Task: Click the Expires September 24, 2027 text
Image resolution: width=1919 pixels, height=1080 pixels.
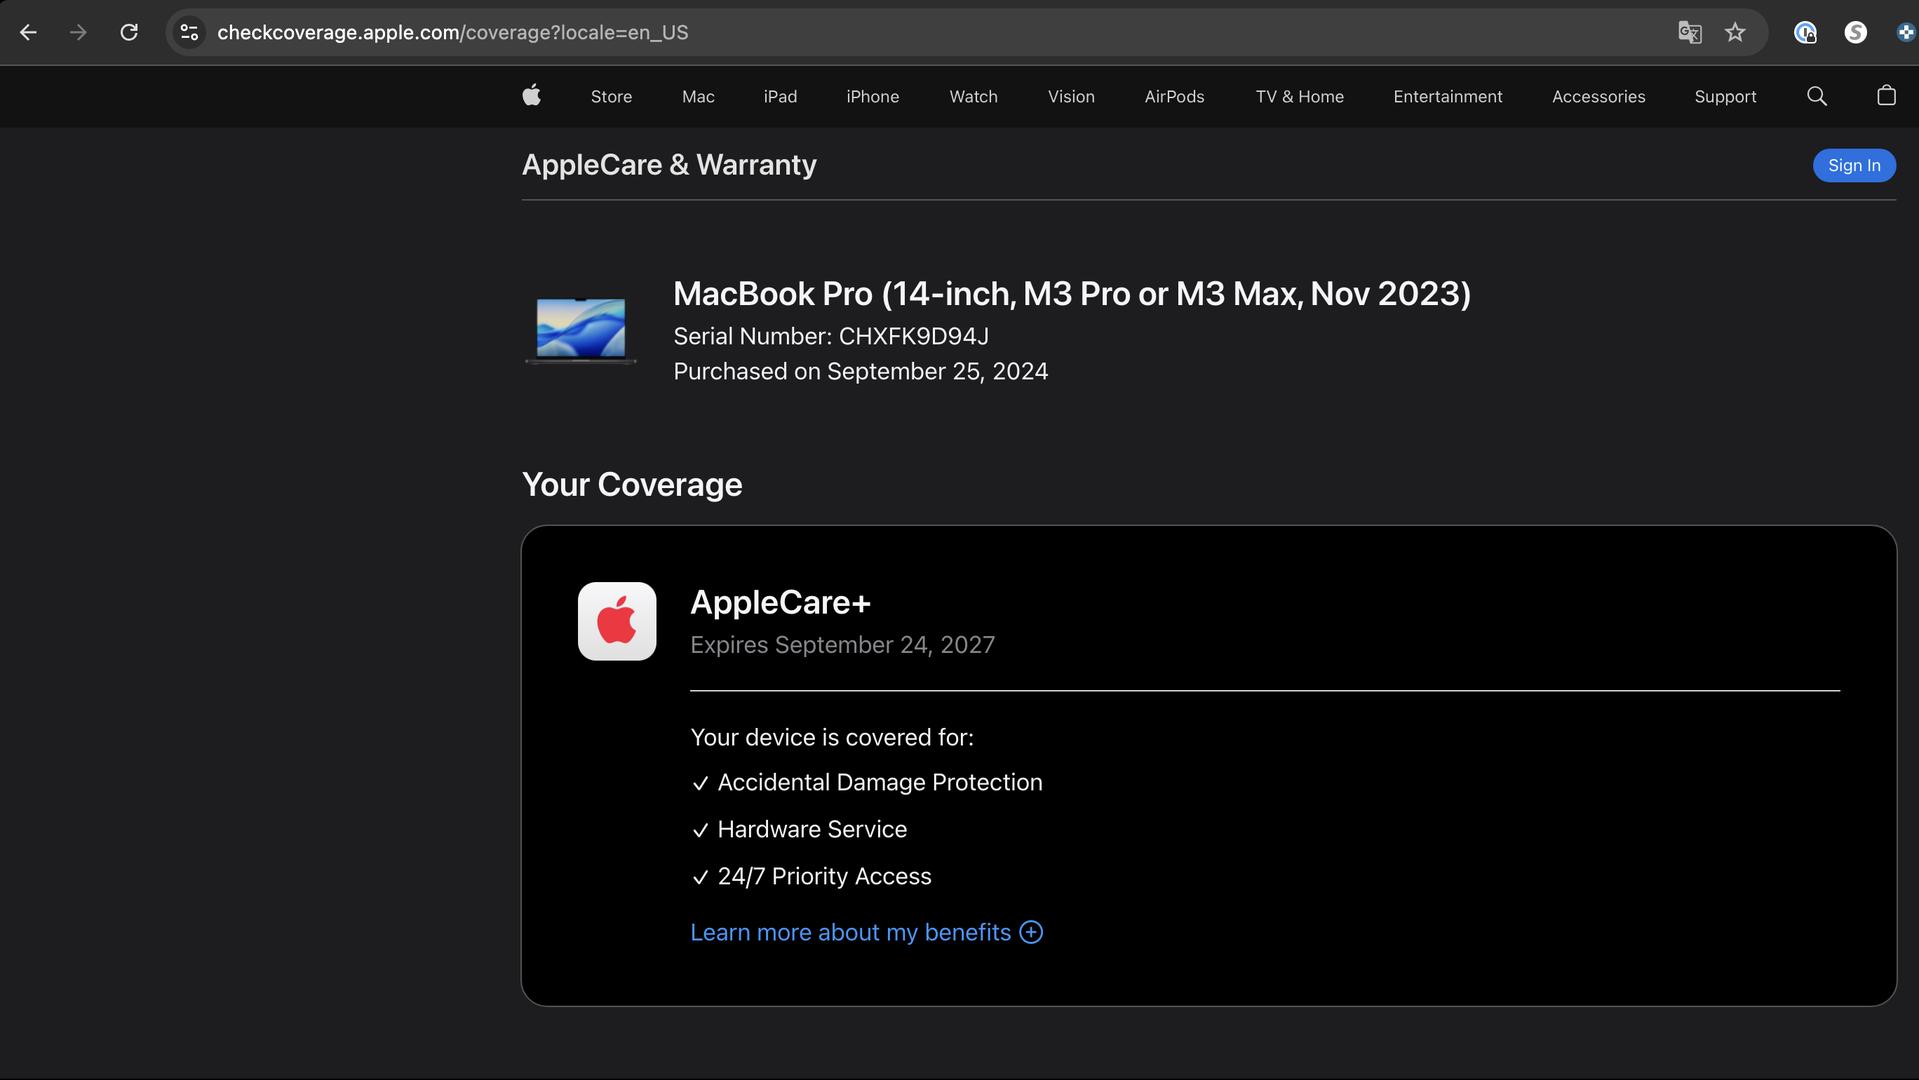Action: click(842, 645)
